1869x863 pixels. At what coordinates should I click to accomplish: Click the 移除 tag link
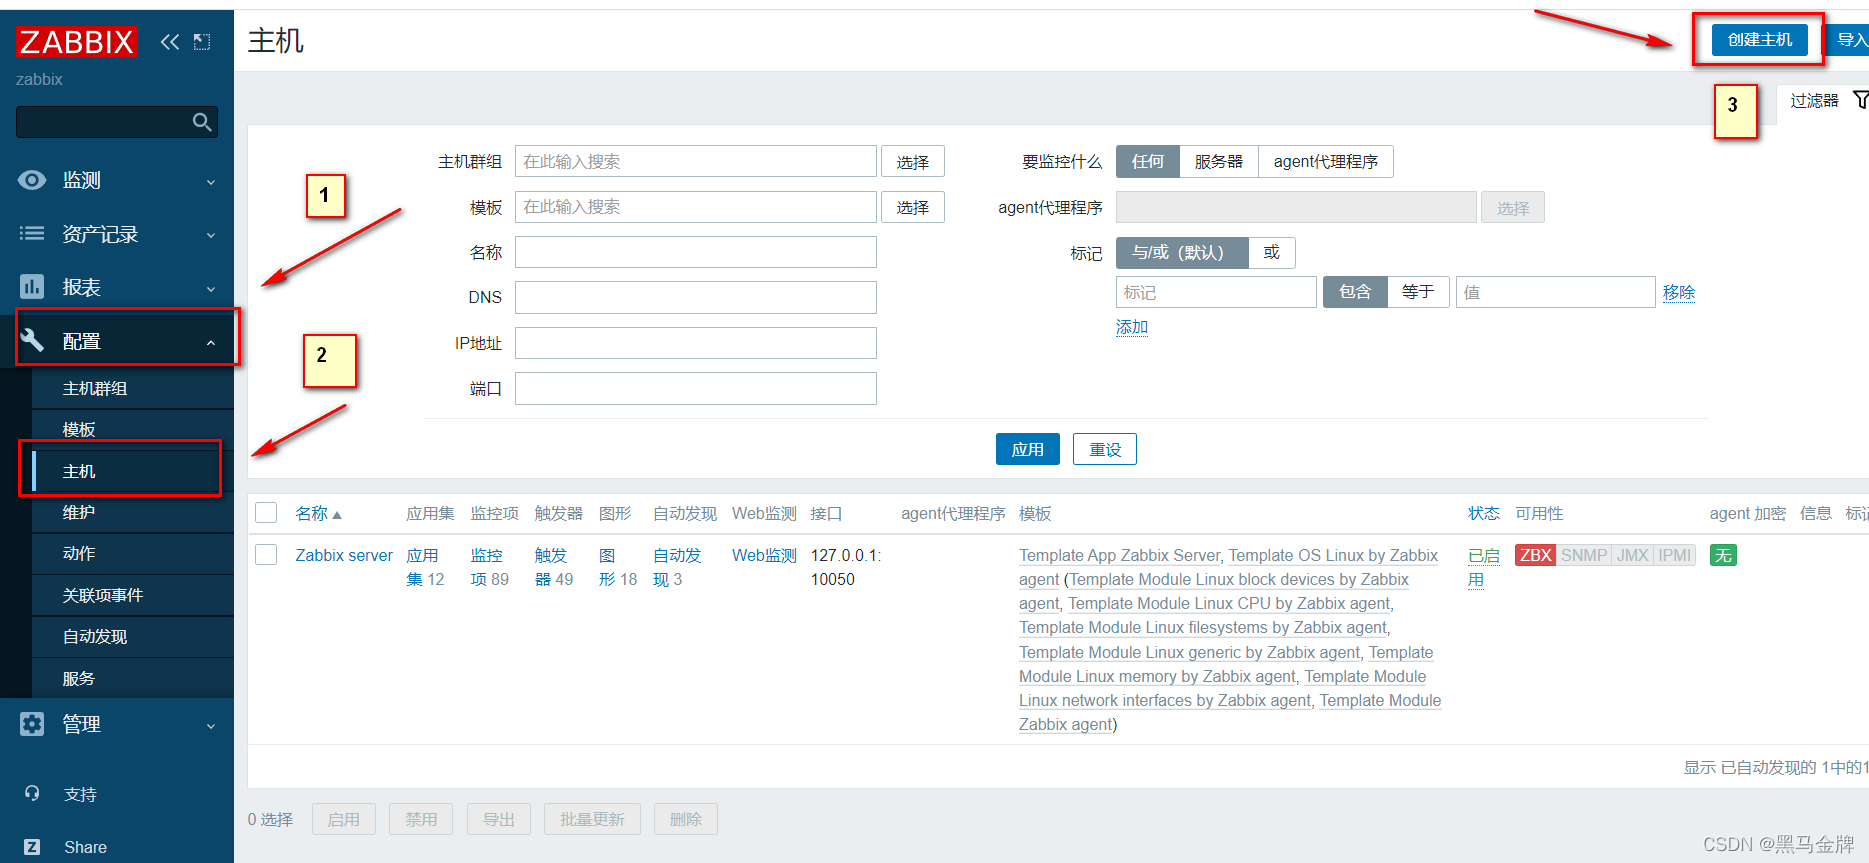[x=1679, y=292]
